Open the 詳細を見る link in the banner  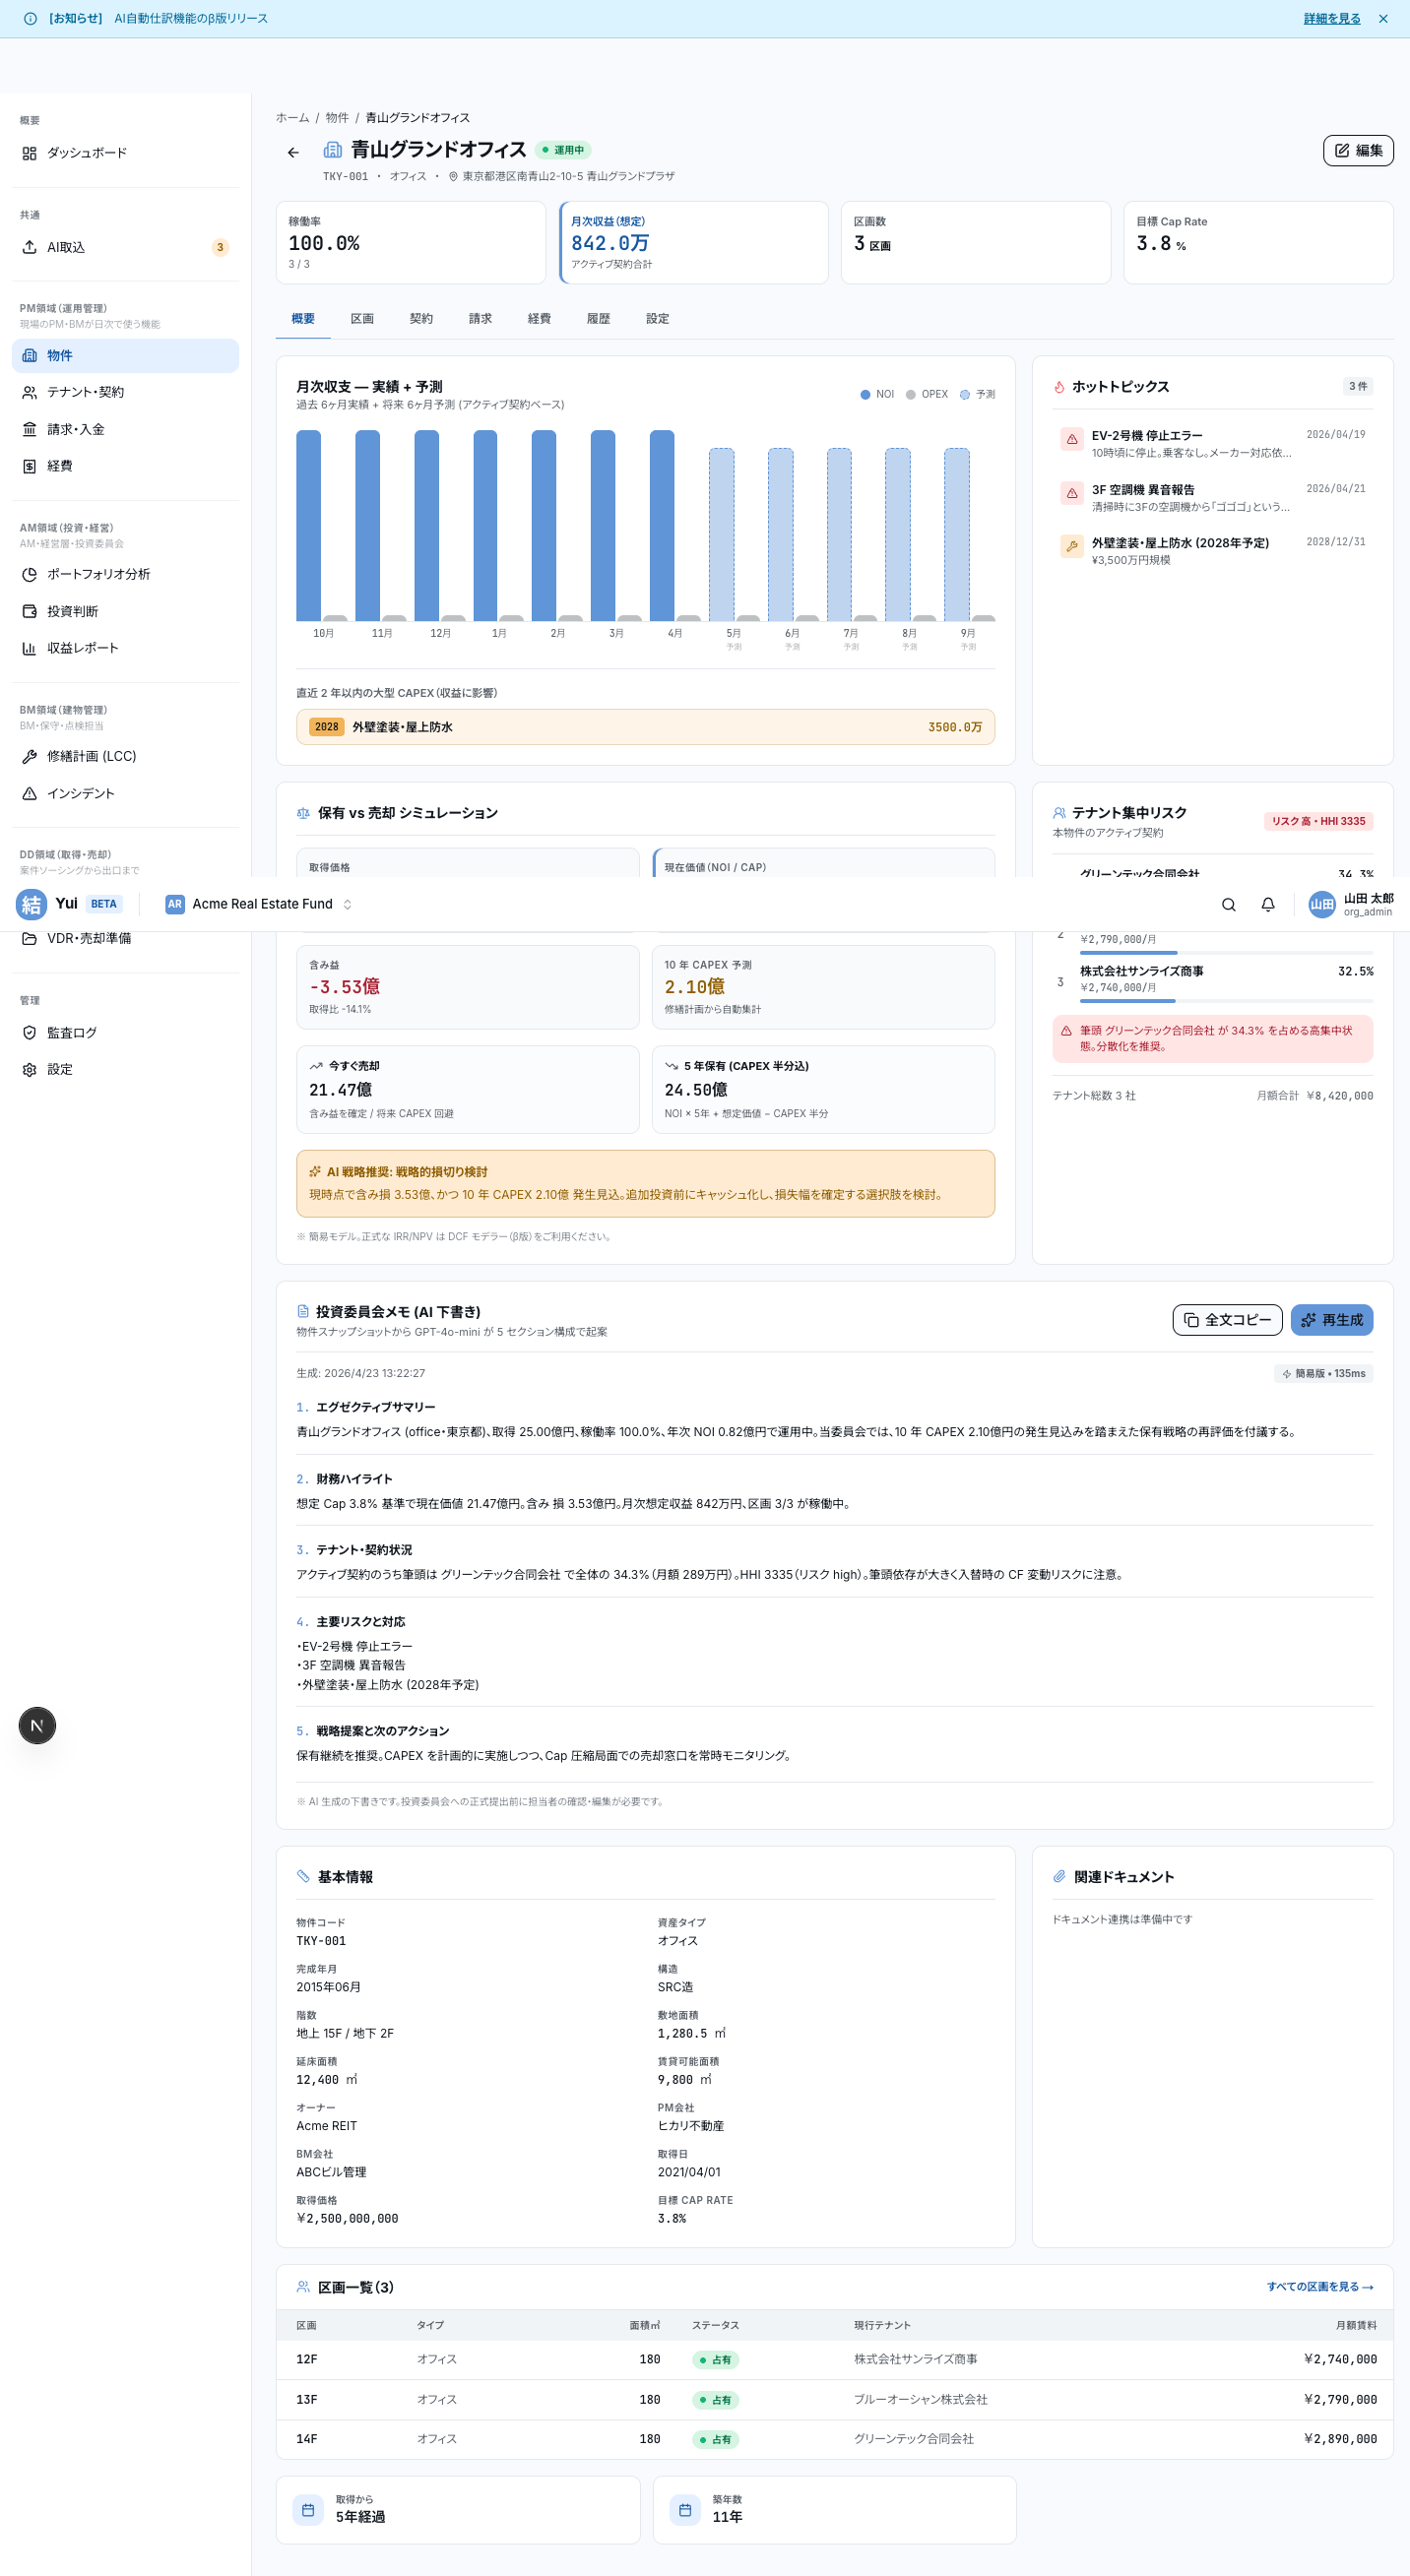1331,19
